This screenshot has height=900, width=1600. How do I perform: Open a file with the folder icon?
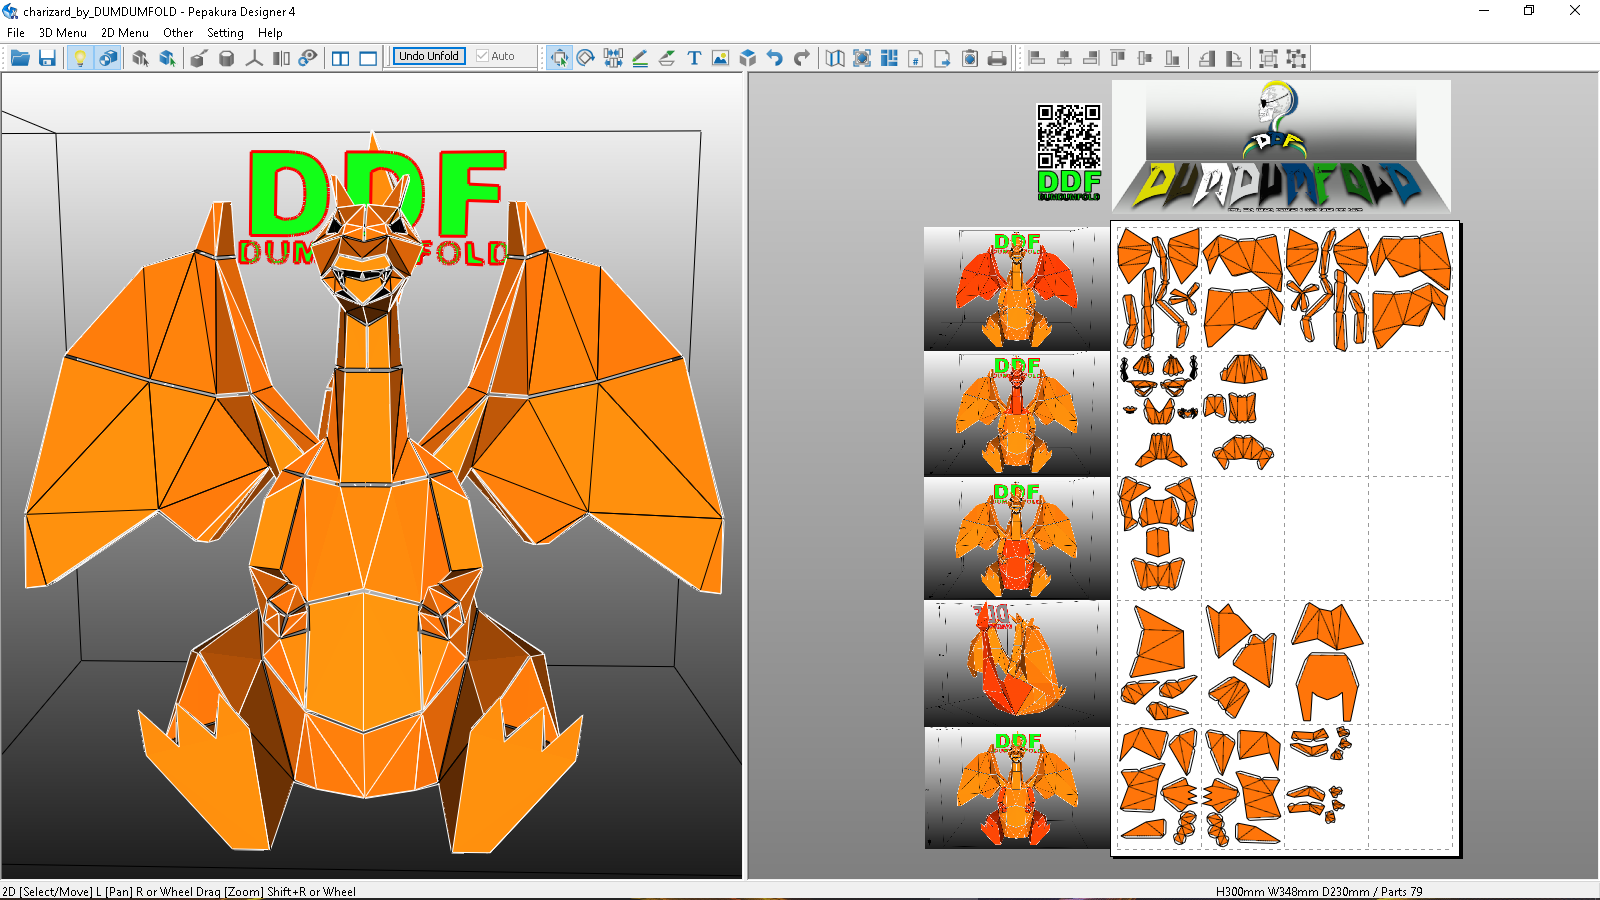tap(20, 58)
